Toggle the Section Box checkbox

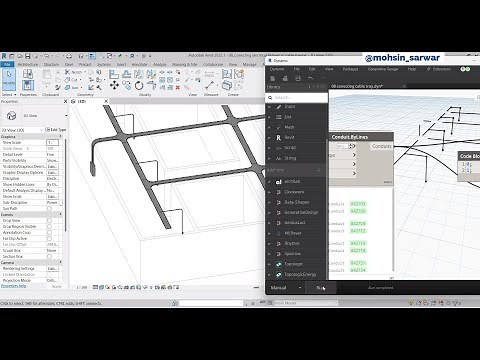point(49,257)
